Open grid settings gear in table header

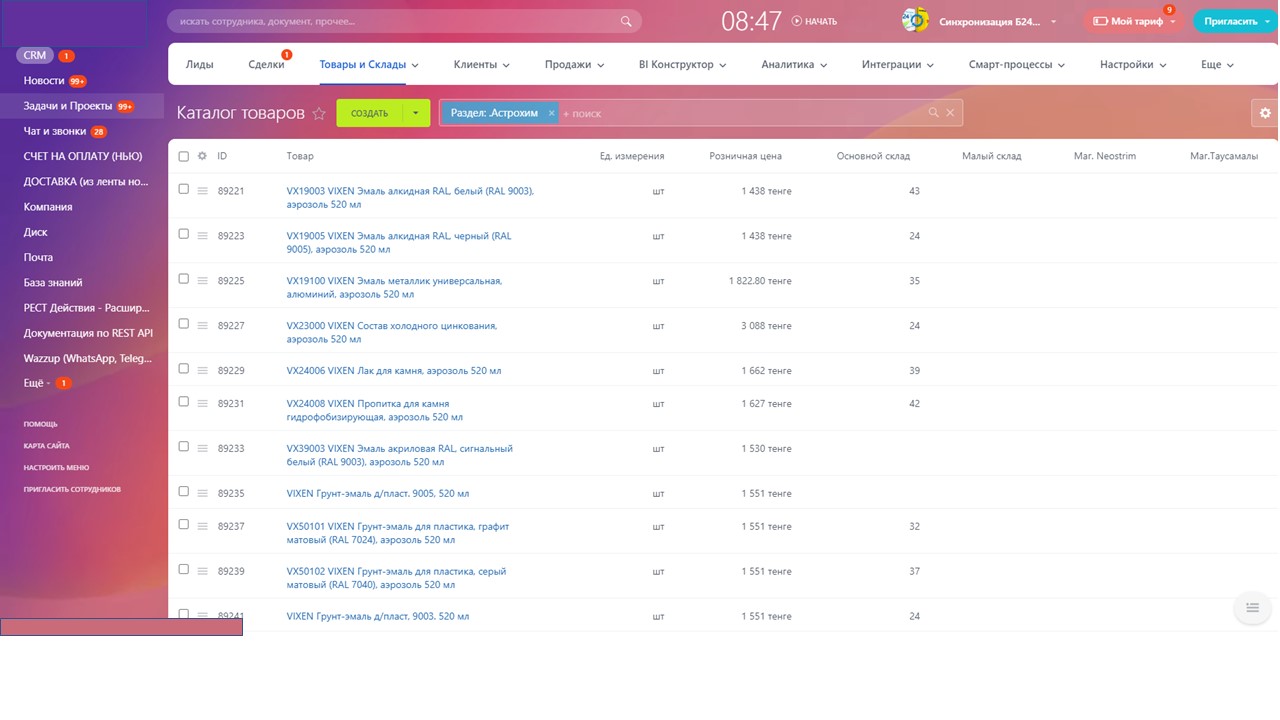[x=202, y=156]
